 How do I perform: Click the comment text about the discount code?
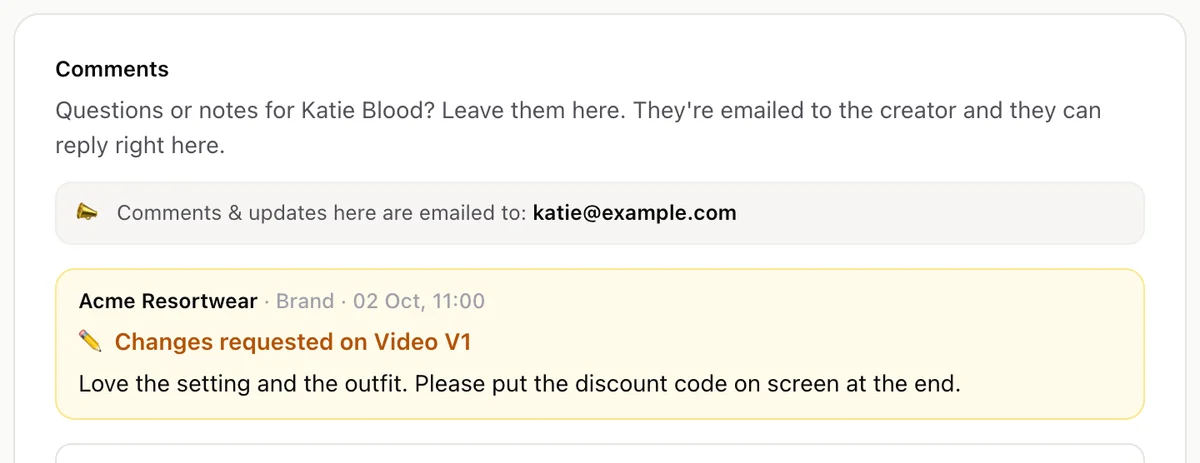pyautogui.click(x=519, y=383)
